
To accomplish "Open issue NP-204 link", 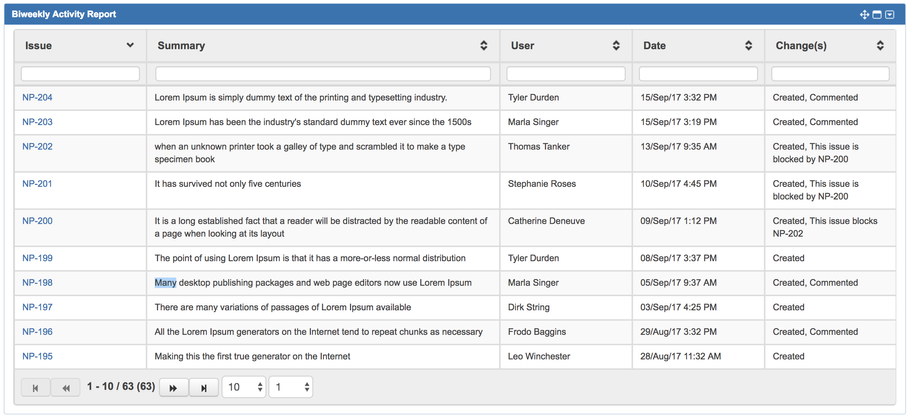I will (x=37, y=97).
